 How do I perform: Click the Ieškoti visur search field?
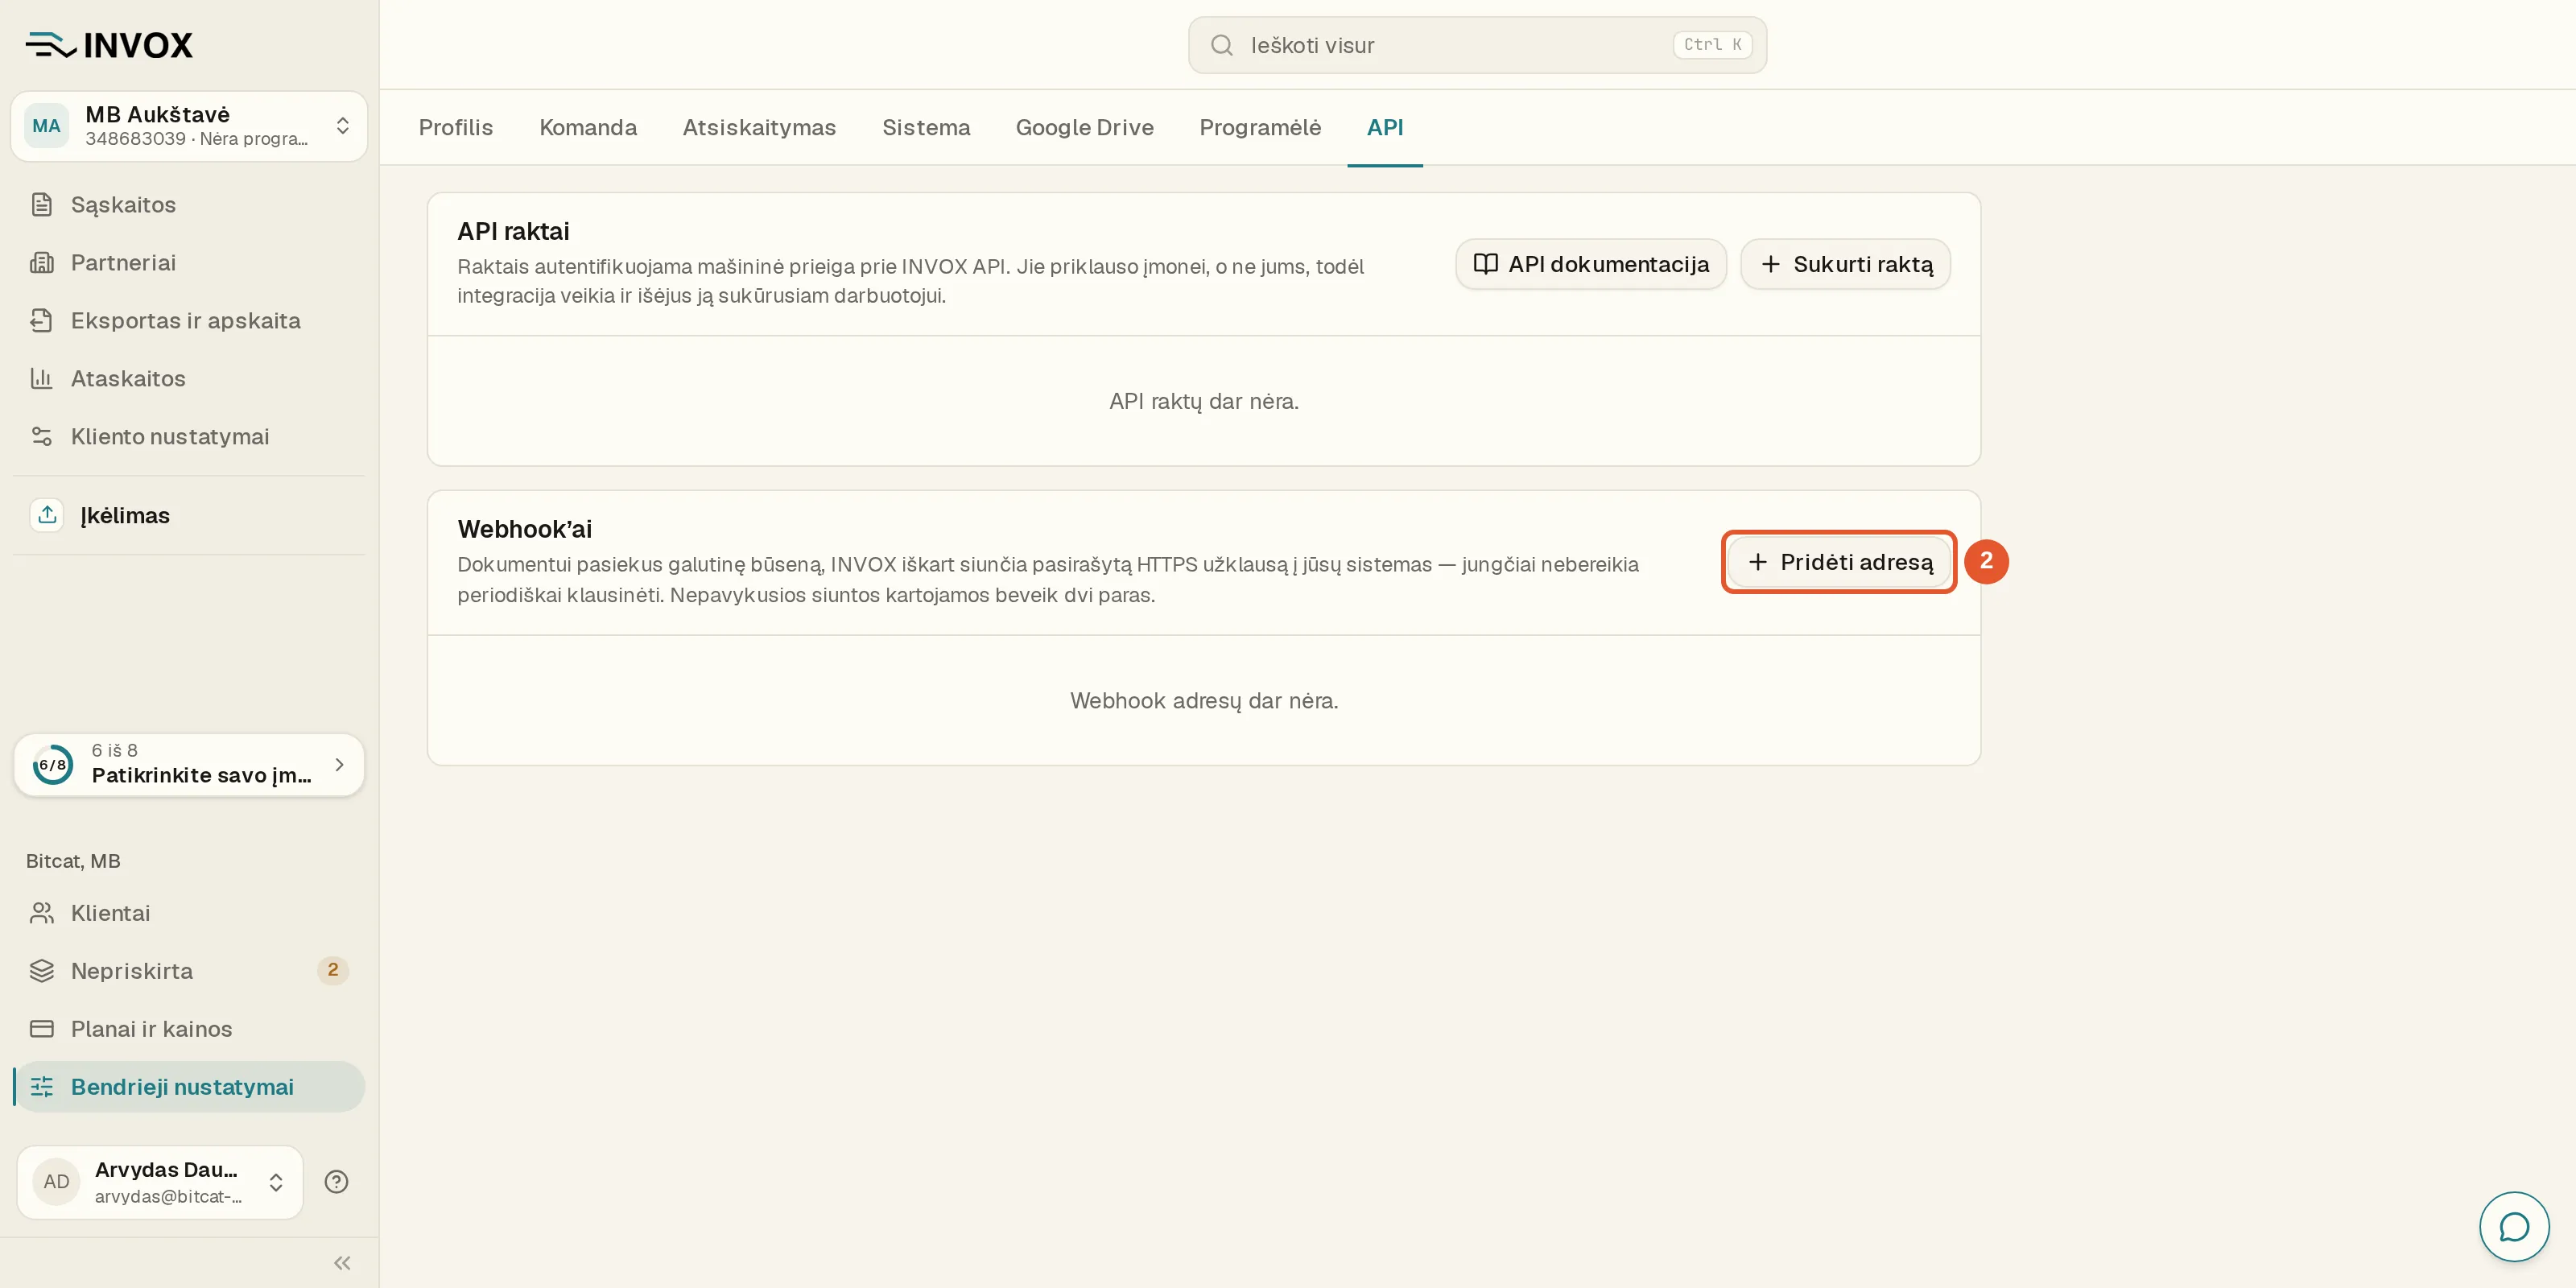(1477, 45)
